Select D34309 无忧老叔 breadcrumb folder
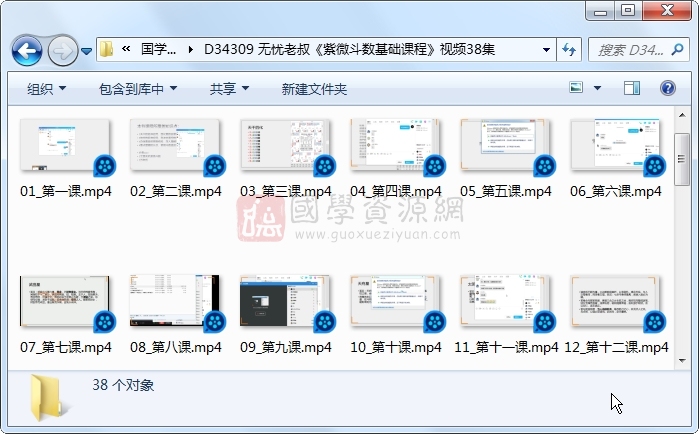Screen dimensions: 699x434 (349, 49)
